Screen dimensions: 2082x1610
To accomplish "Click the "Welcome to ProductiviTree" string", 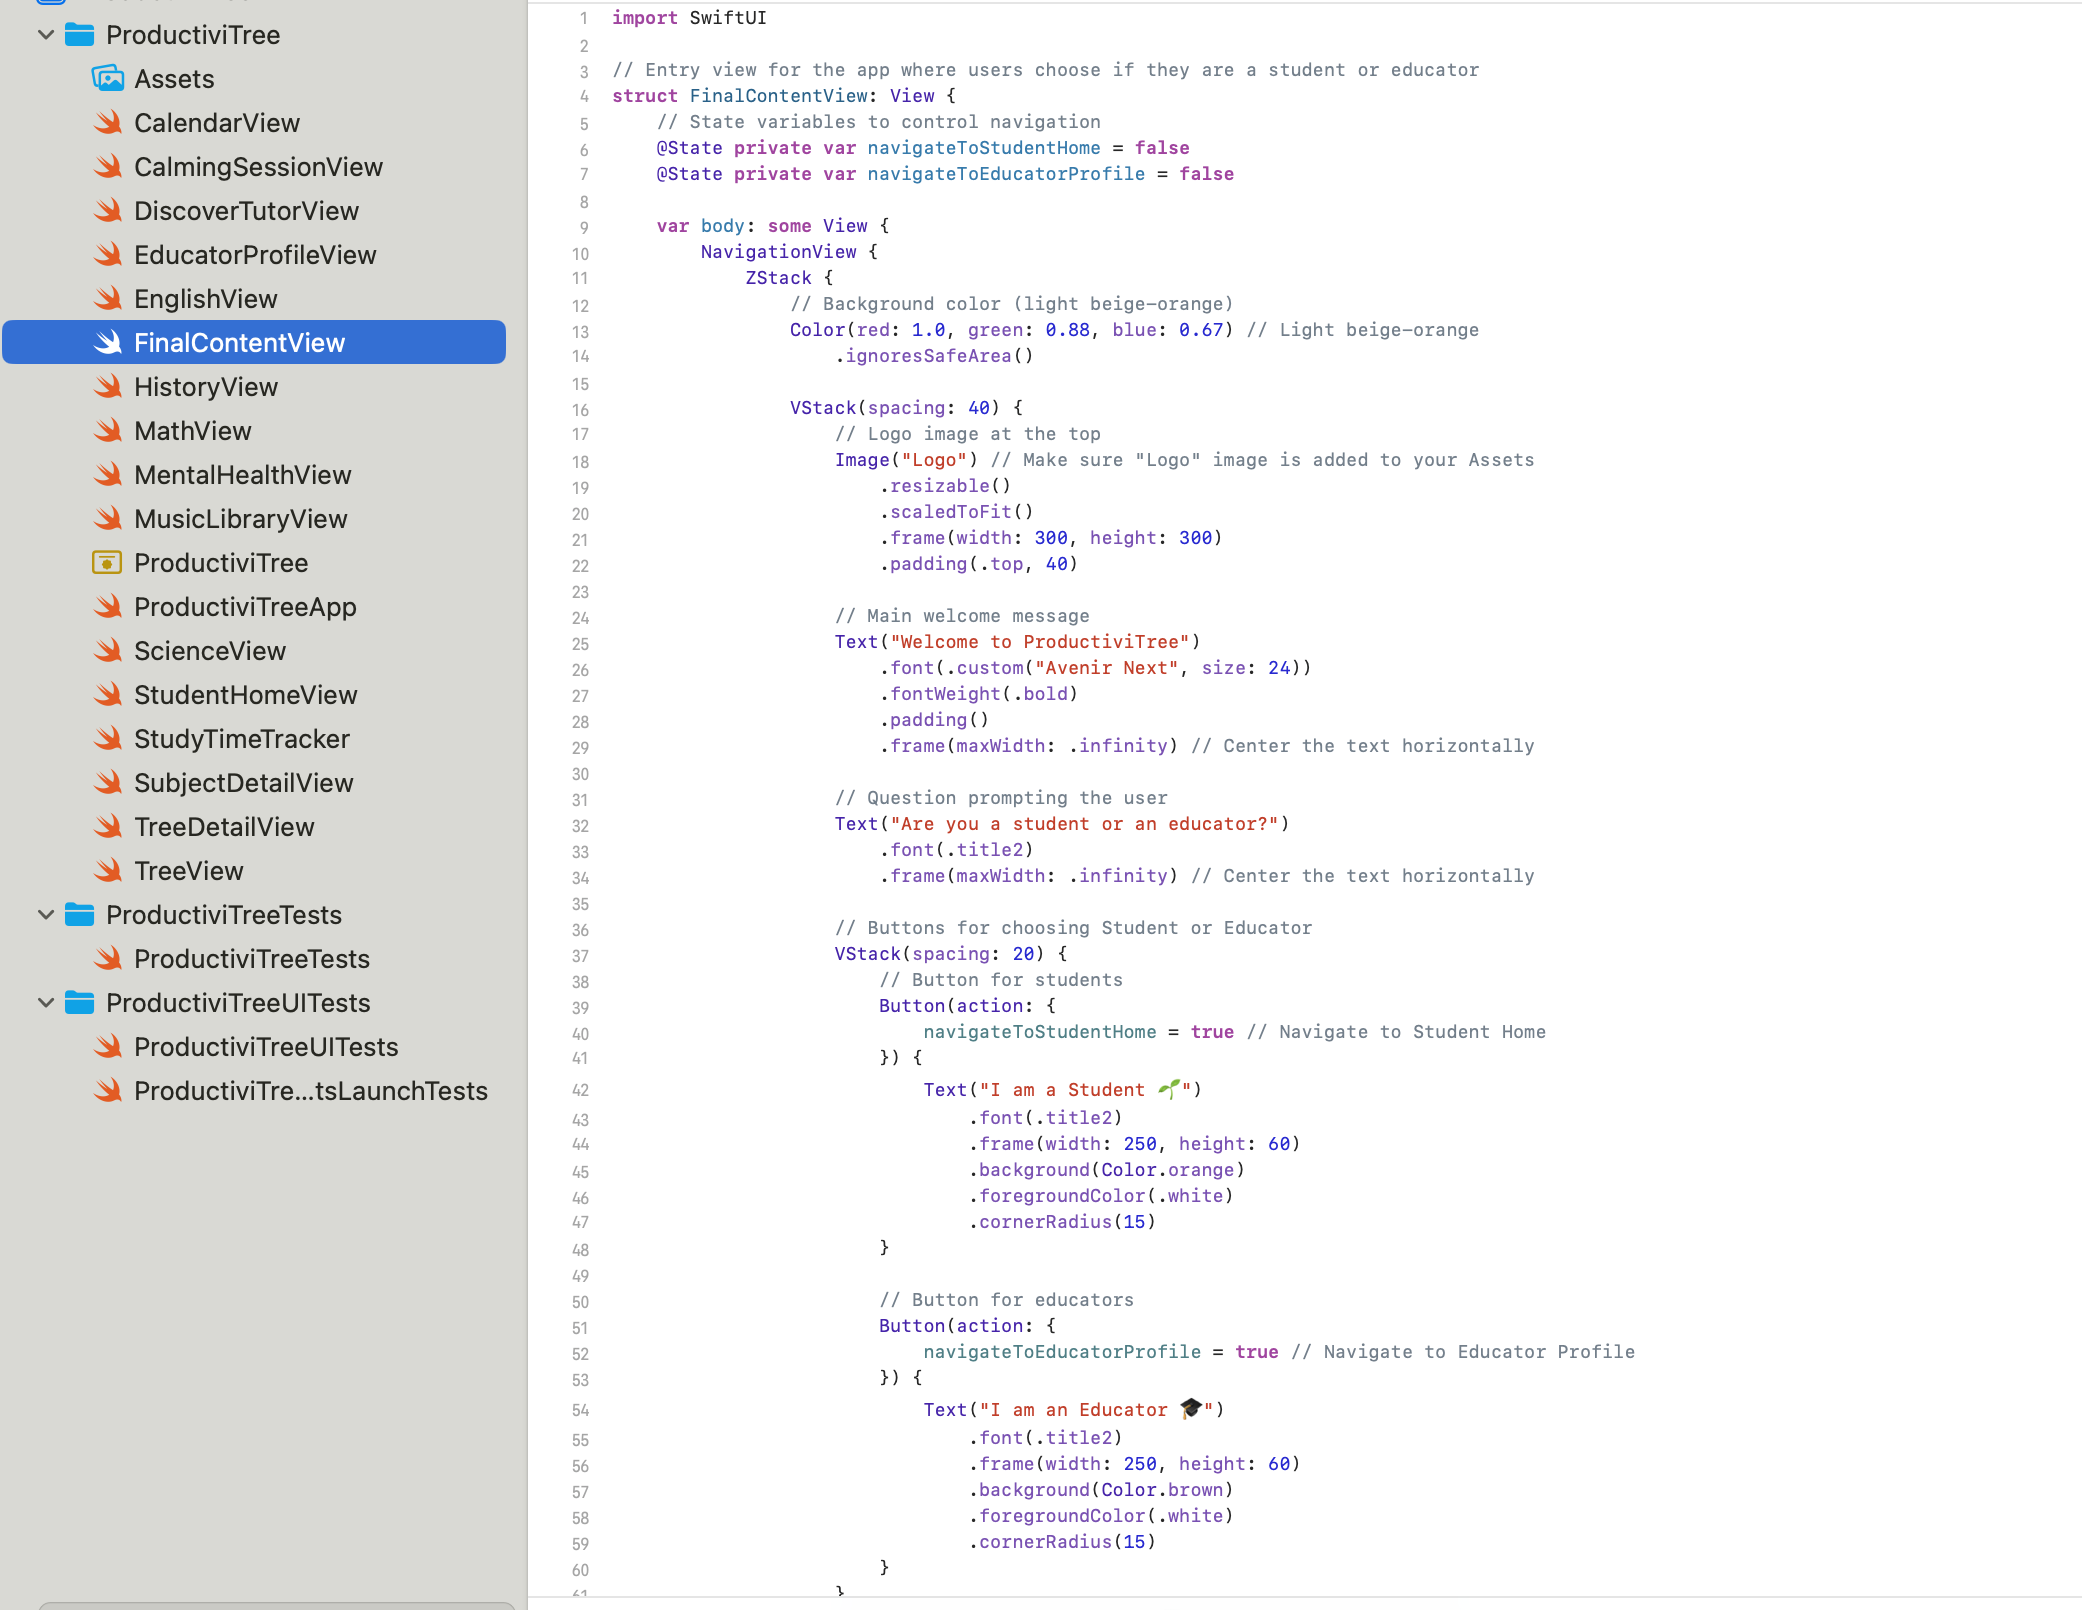I will click(1039, 642).
